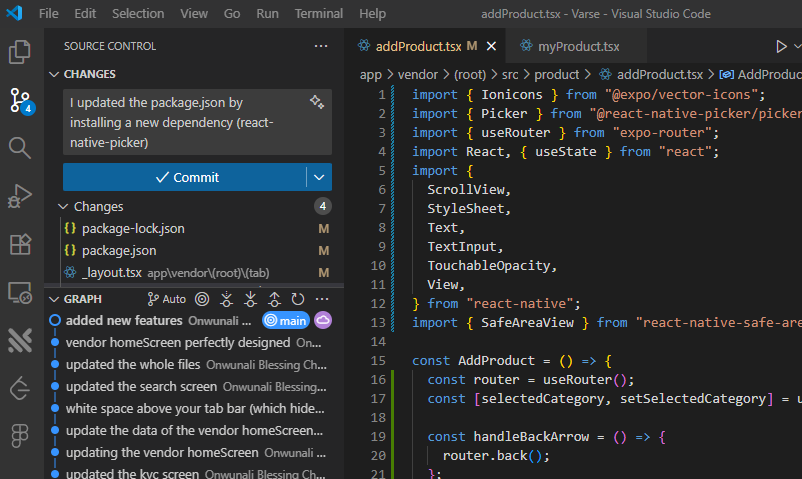
Task: Click the Auto branch filter in Graph
Action: point(167,299)
